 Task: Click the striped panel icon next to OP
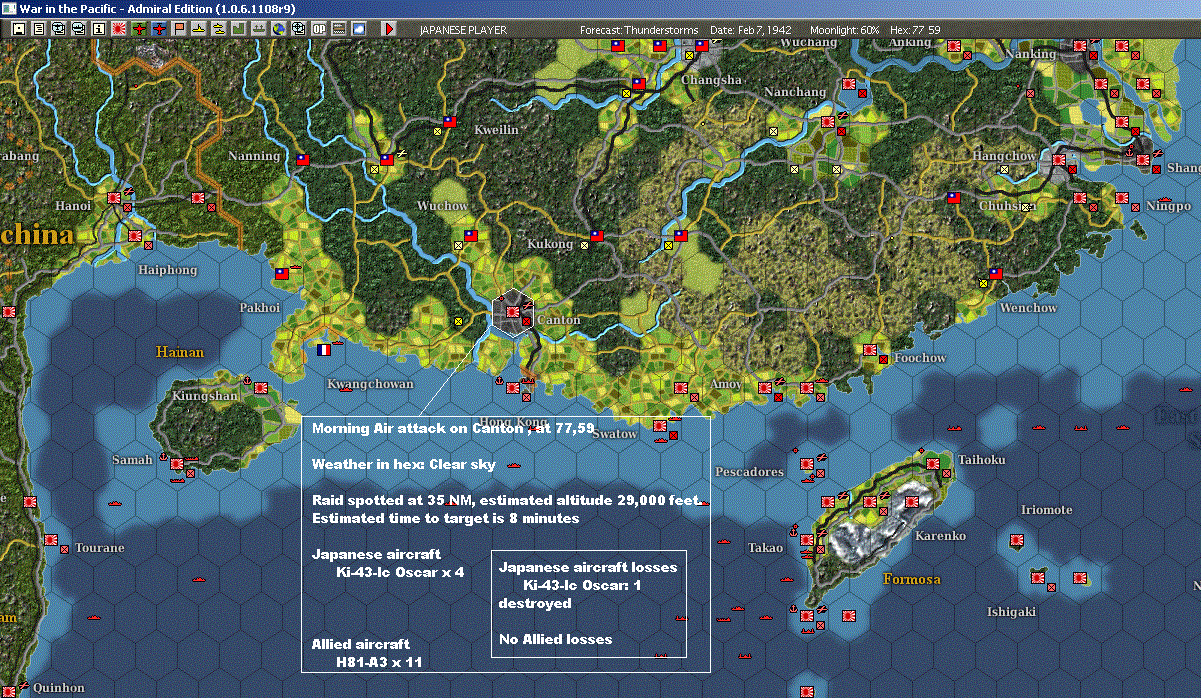[x=338, y=29]
